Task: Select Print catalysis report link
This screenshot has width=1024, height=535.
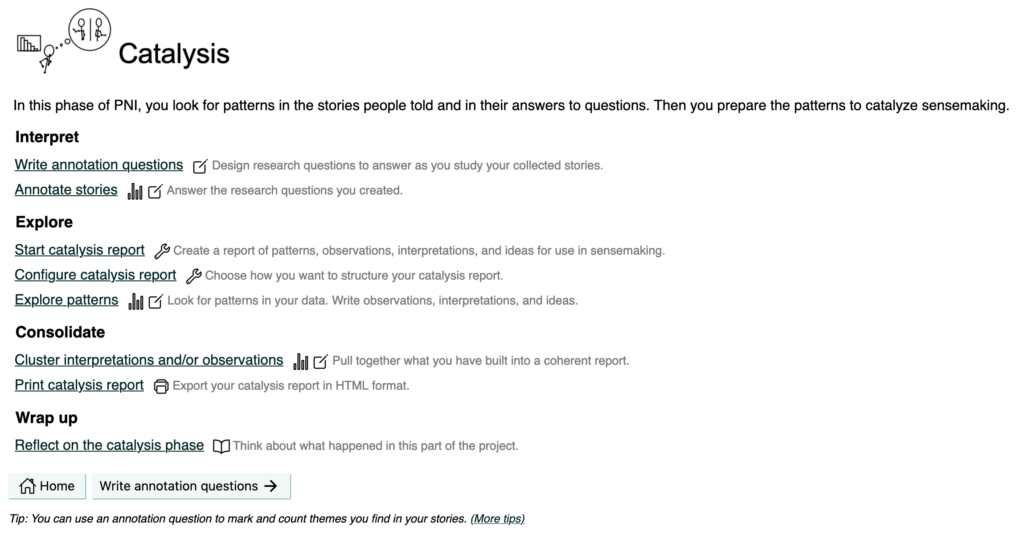Action: (79, 385)
